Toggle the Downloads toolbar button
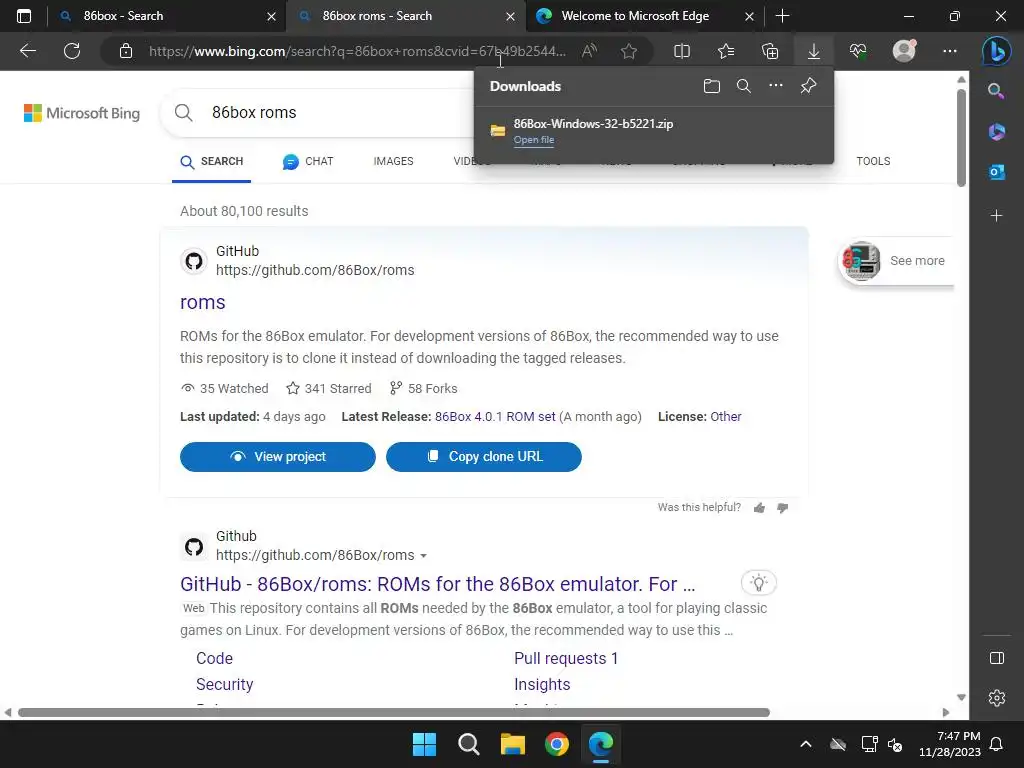Screen dimensions: 1024x768 [814, 51]
